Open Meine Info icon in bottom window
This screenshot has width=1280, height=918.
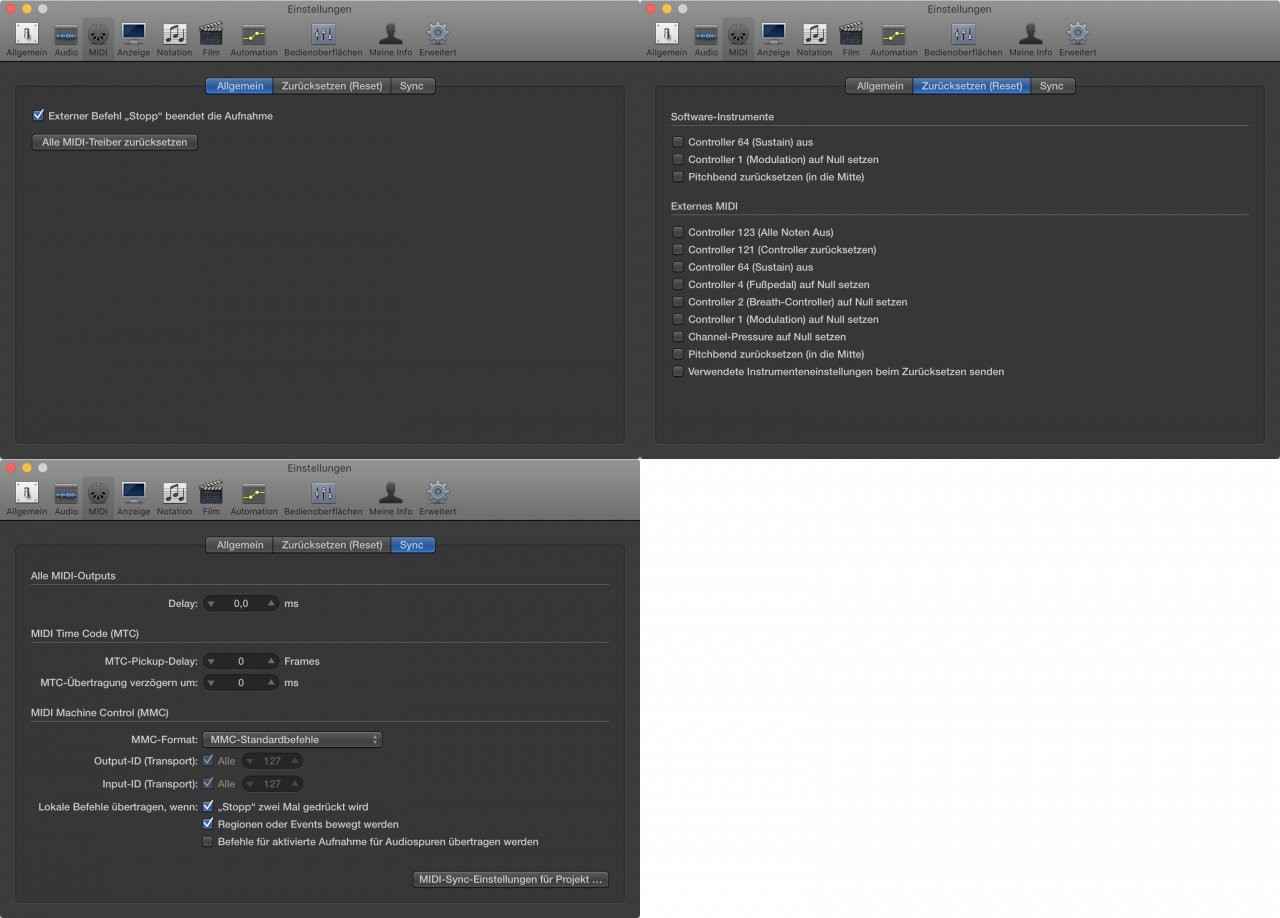click(390, 497)
